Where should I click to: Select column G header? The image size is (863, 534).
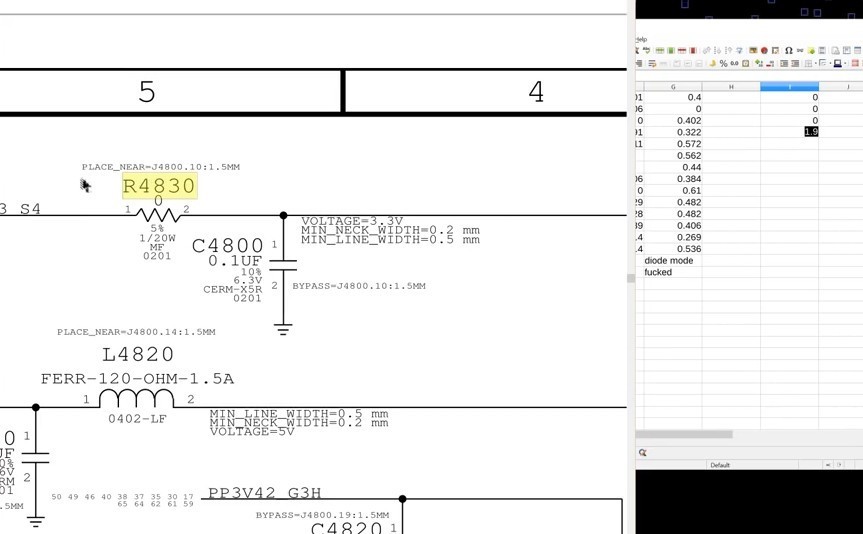coord(673,86)
